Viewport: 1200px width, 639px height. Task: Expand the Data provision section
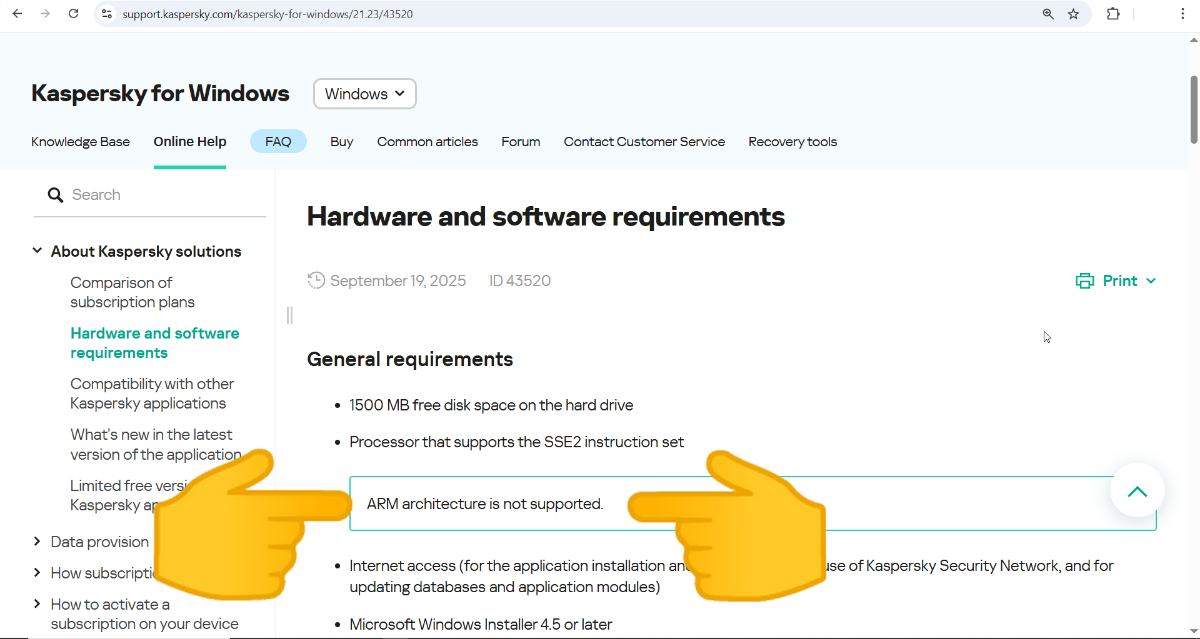pyautogui.click(x=37, y=542)
